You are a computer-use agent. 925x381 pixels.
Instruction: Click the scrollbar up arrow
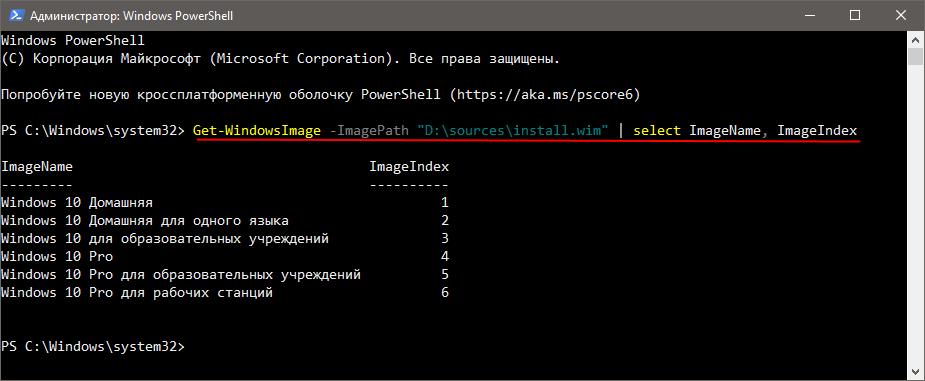[915, 40]
